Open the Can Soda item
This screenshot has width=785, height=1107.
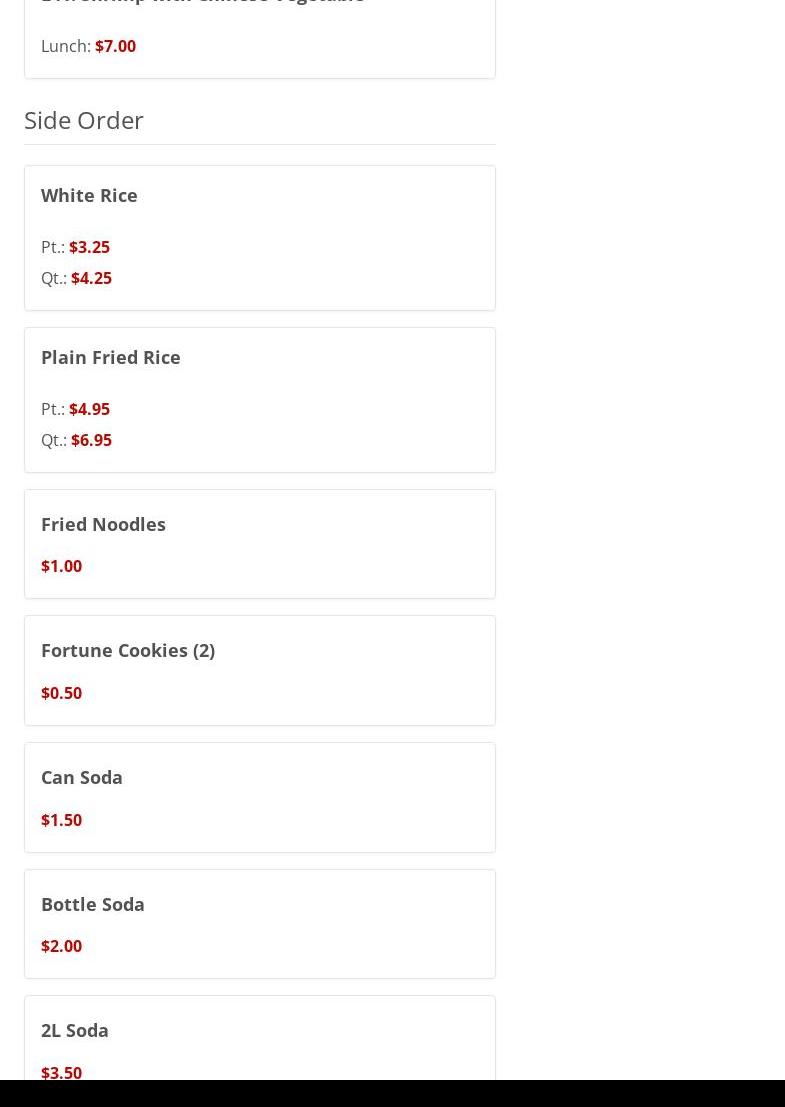coord(81,777)
